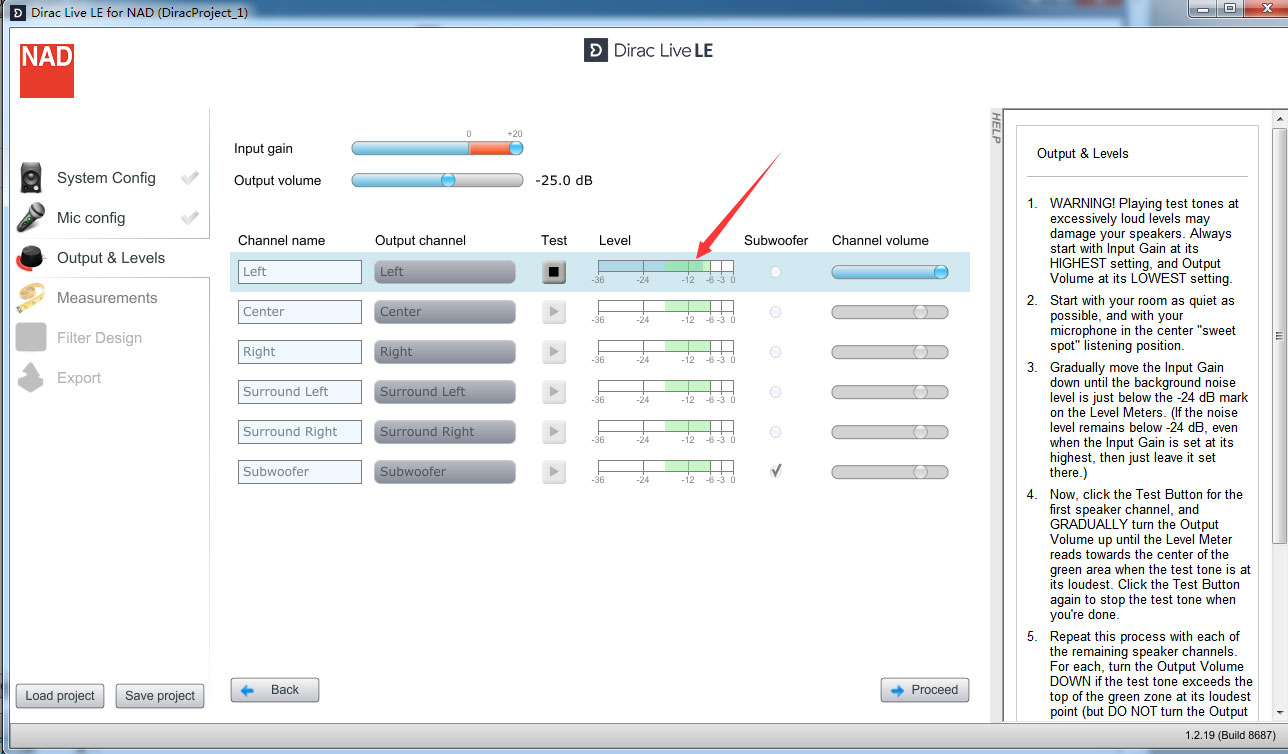
Task: Open the Surround Right output channel dropdown
Action: click(x=445, y=432)
